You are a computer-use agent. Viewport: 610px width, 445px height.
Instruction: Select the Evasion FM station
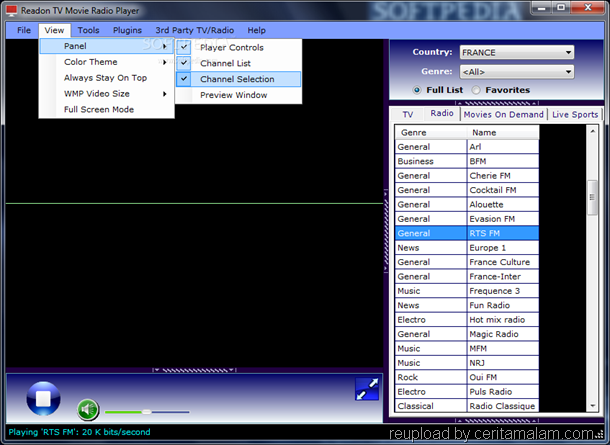point(503,219)
